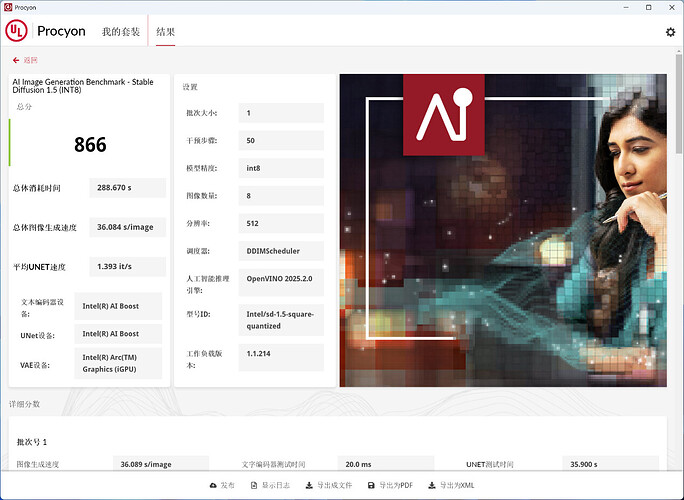
Task: Click the overall score 866
Action: [90, 145]
